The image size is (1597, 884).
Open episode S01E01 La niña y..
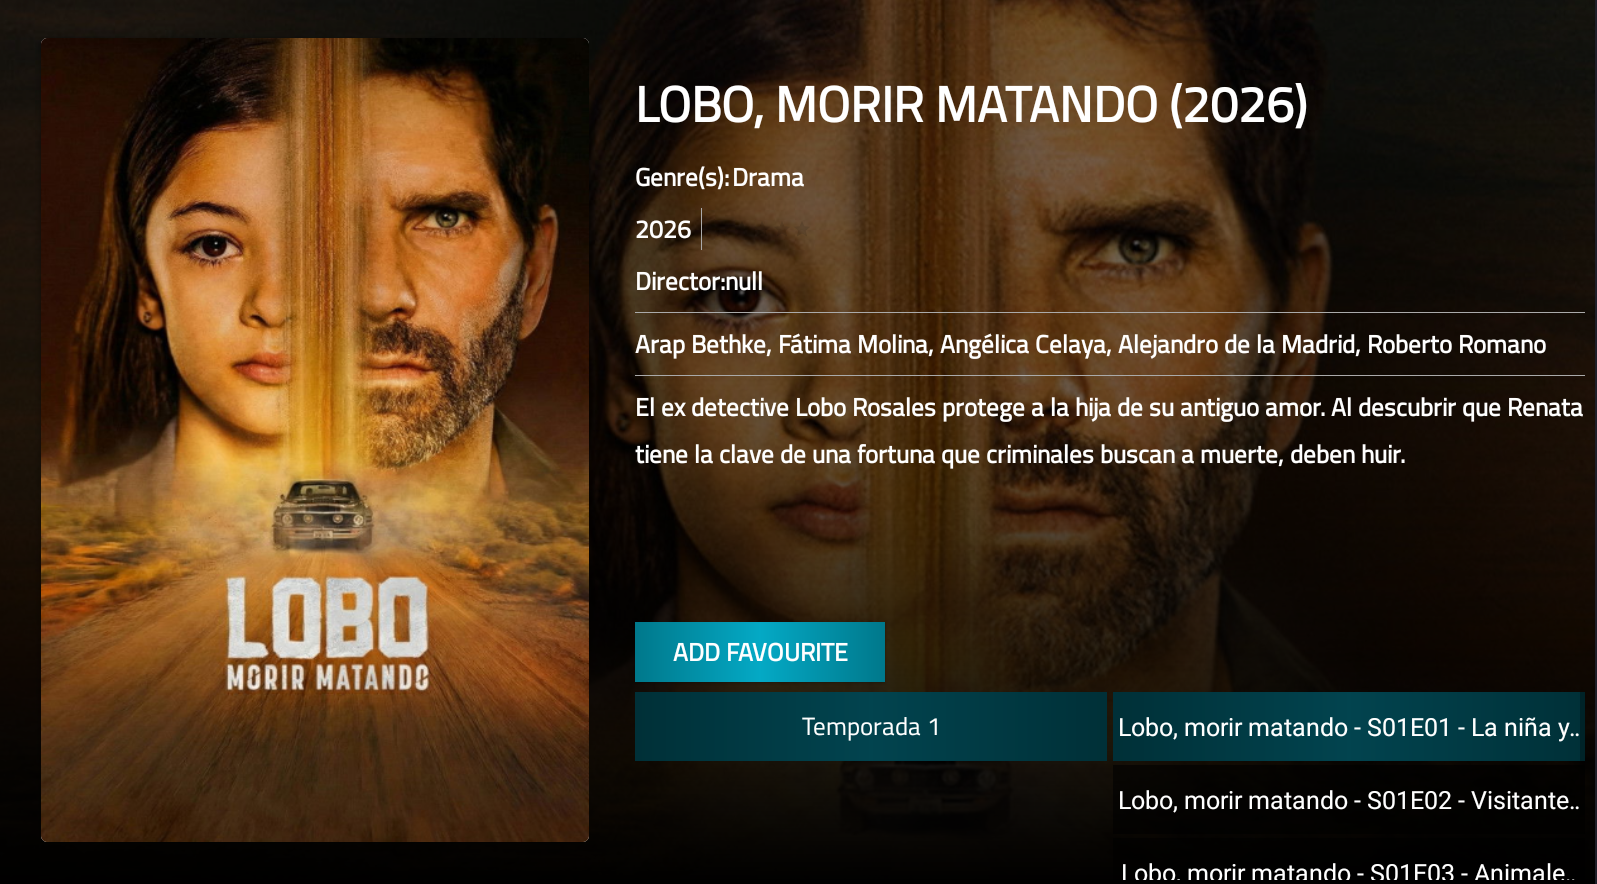pyautogui.click(x=1349, y=727)
